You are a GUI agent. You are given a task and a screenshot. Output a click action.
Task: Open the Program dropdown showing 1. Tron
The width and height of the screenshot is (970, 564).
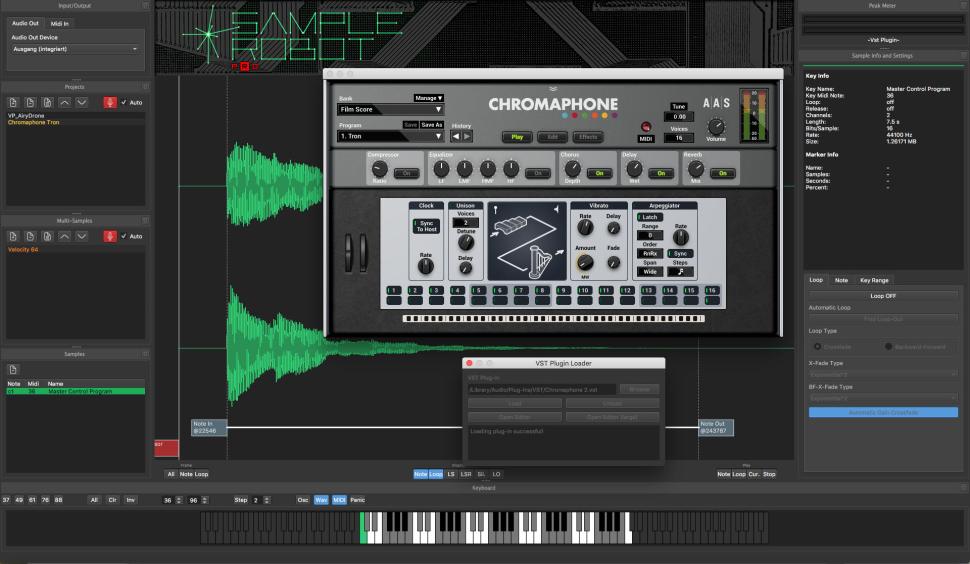(x=390, y=136)
